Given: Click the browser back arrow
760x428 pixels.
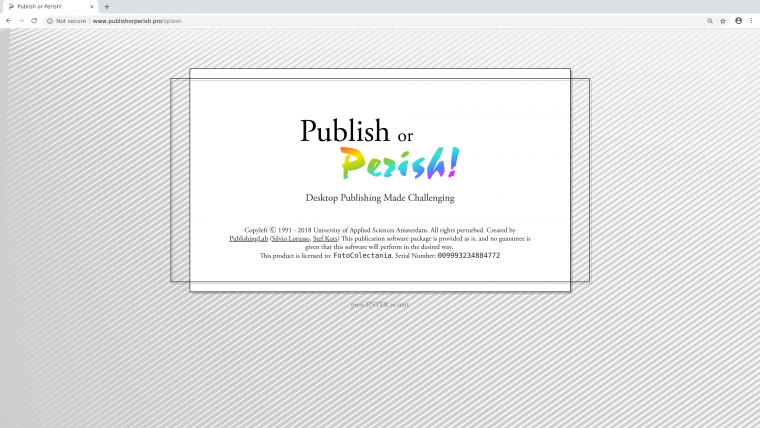Looking at the screenshot, I should tap(9, 20).
